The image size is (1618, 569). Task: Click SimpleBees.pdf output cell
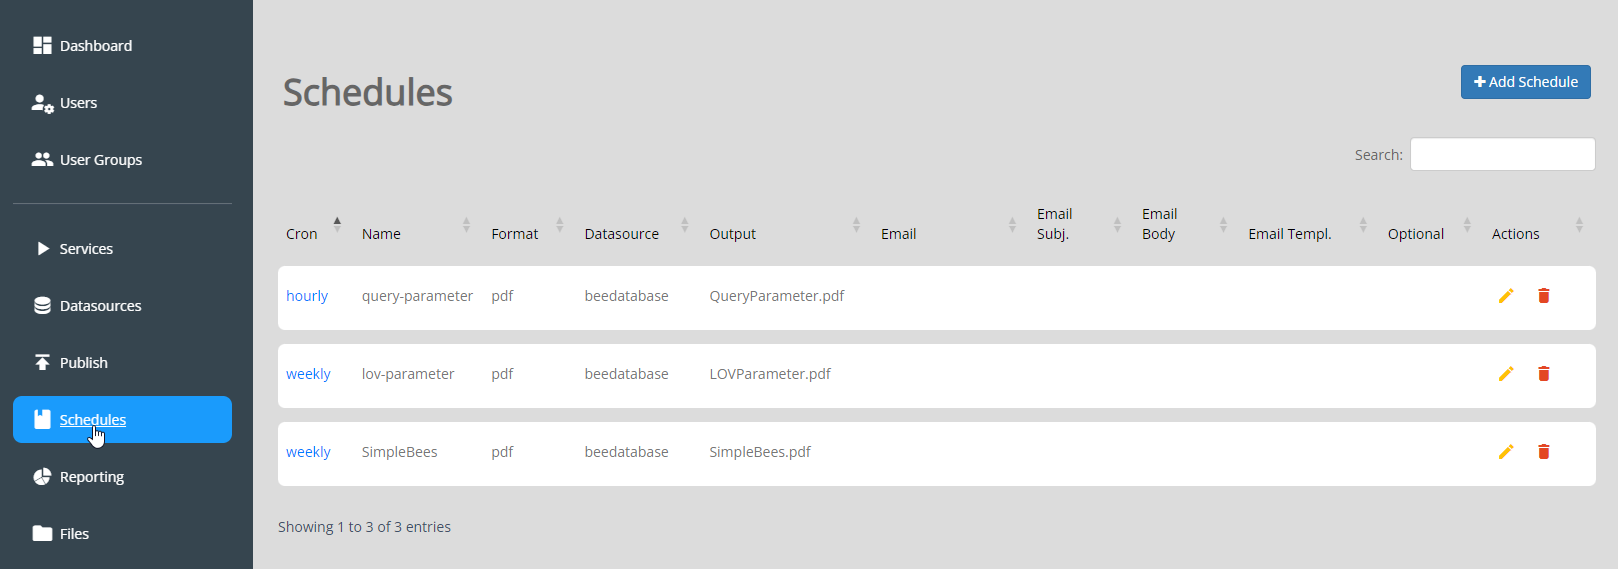760,452
